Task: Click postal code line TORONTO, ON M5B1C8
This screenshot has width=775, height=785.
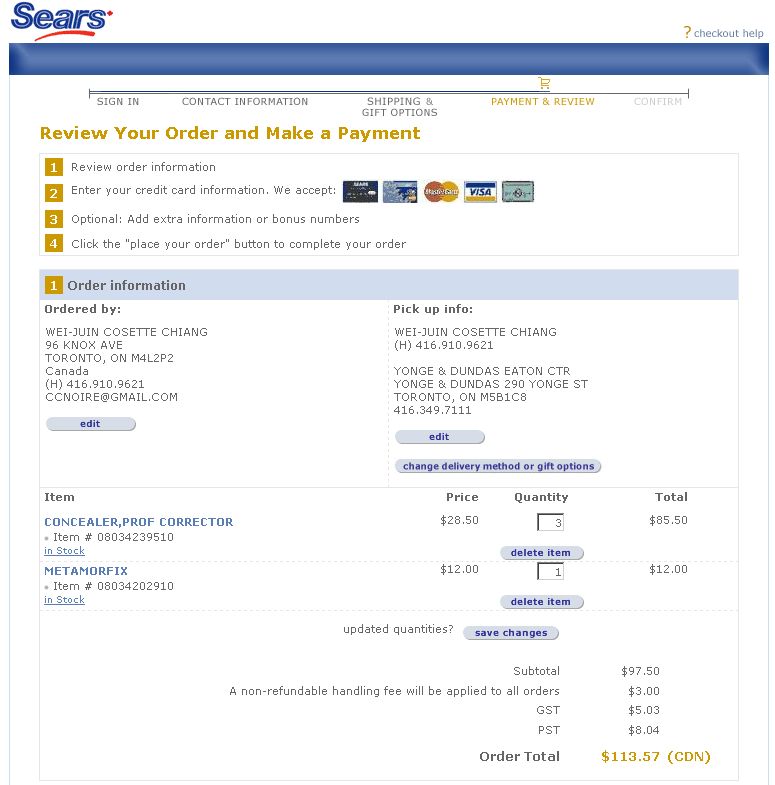Action: click(x=460, y=397)
